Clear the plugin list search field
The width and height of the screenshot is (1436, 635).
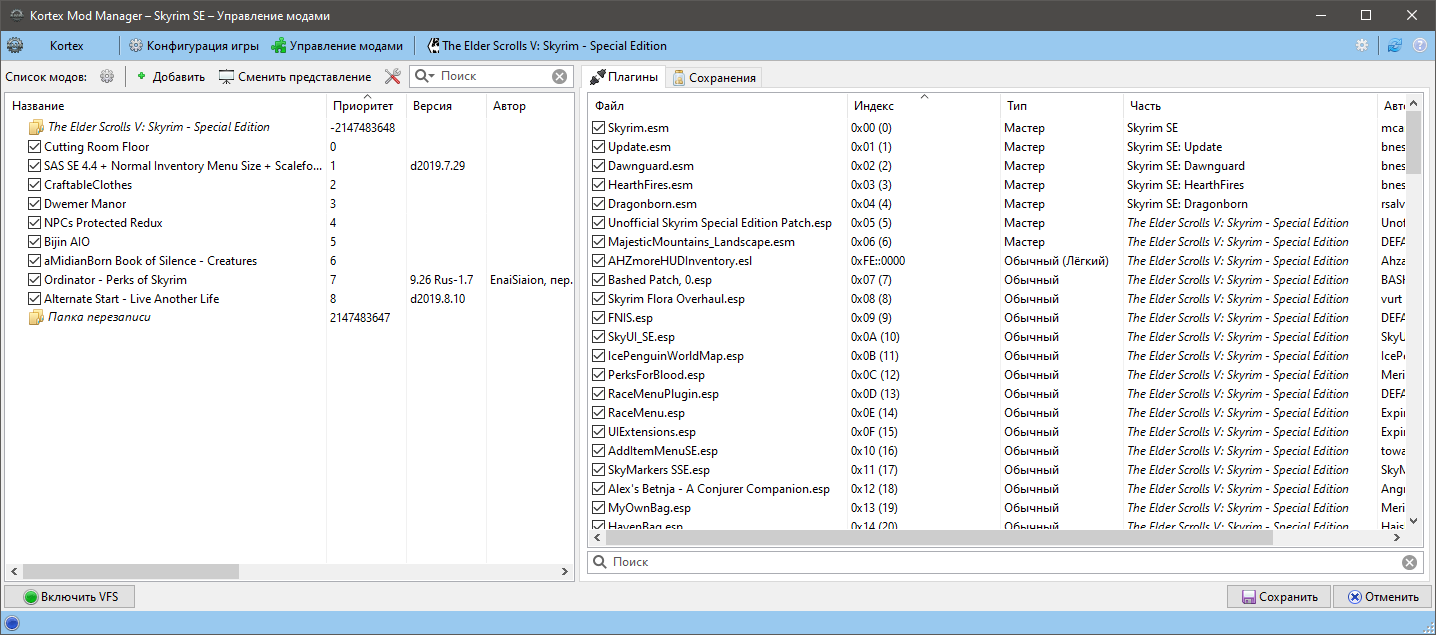[x=1409, y=562]
